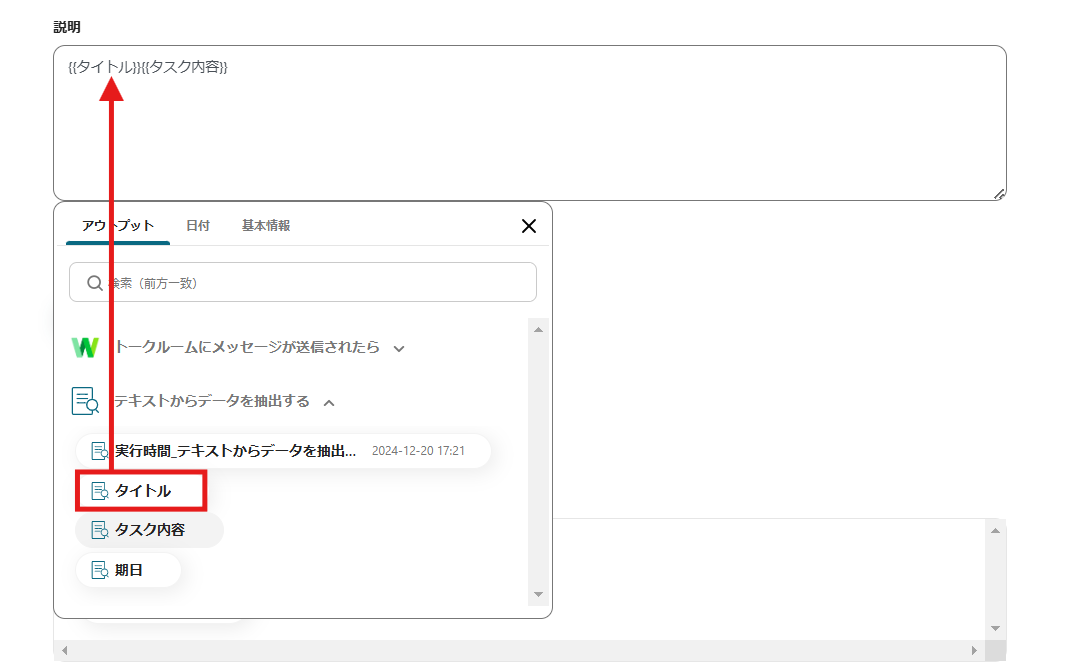1067x671 pixels.
Task: Click the icon next to タイトル output
Action: 100,491
